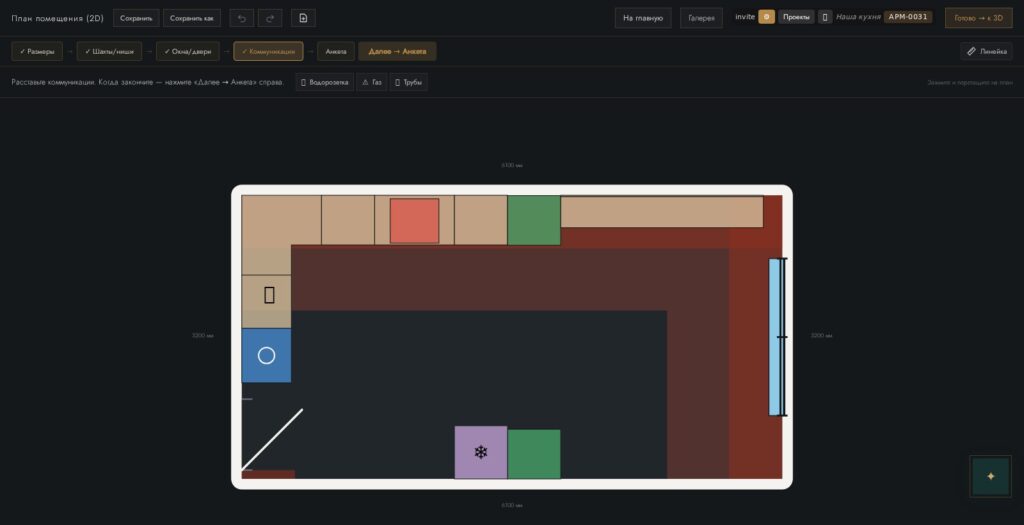Undo the last plan action
The height and width of the screenshot is (525, 1024).
pyautogui.click(x=242, y=18)
